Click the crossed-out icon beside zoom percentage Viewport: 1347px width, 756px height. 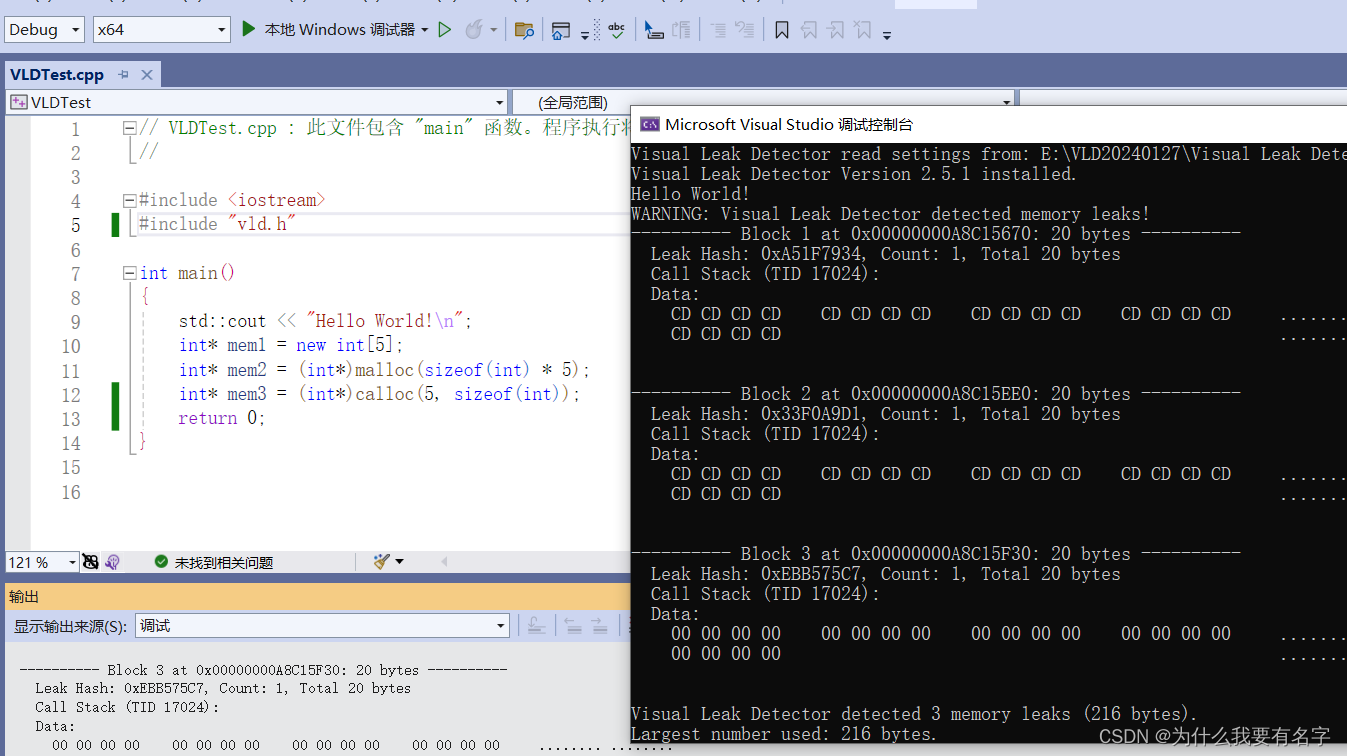(90, 562)
